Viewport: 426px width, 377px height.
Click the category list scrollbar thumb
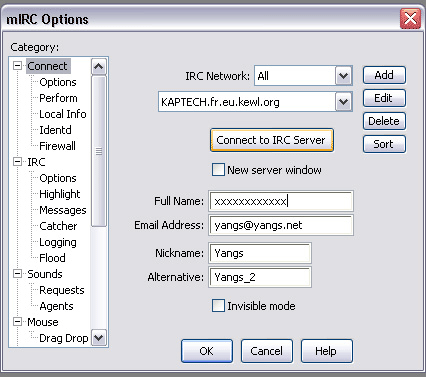coord(99,151)
